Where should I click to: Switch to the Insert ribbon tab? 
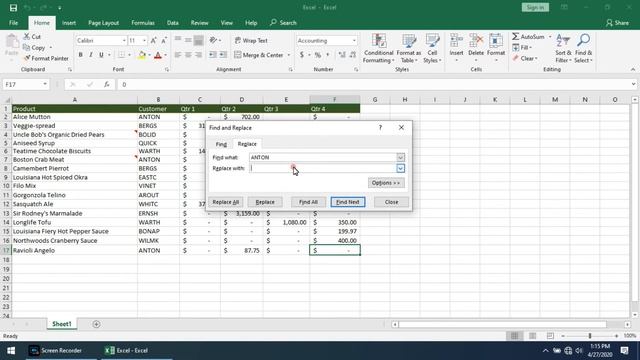pyautogui.click(x=69, y=23)
